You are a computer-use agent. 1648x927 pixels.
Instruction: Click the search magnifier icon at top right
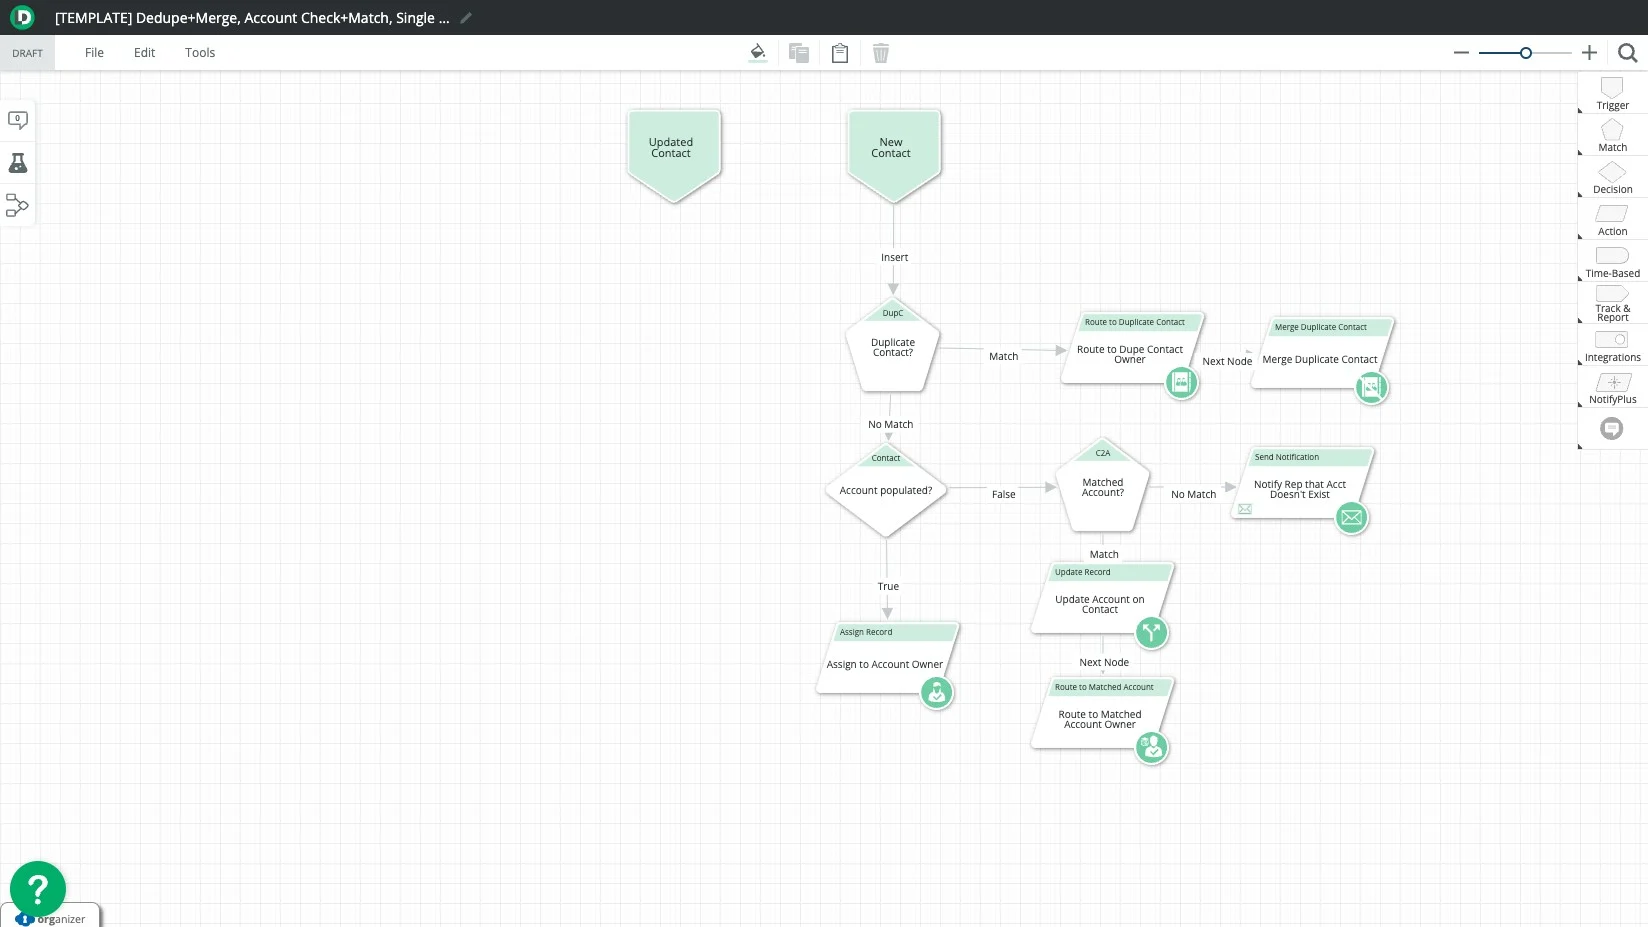click(x=1627, y=53)
